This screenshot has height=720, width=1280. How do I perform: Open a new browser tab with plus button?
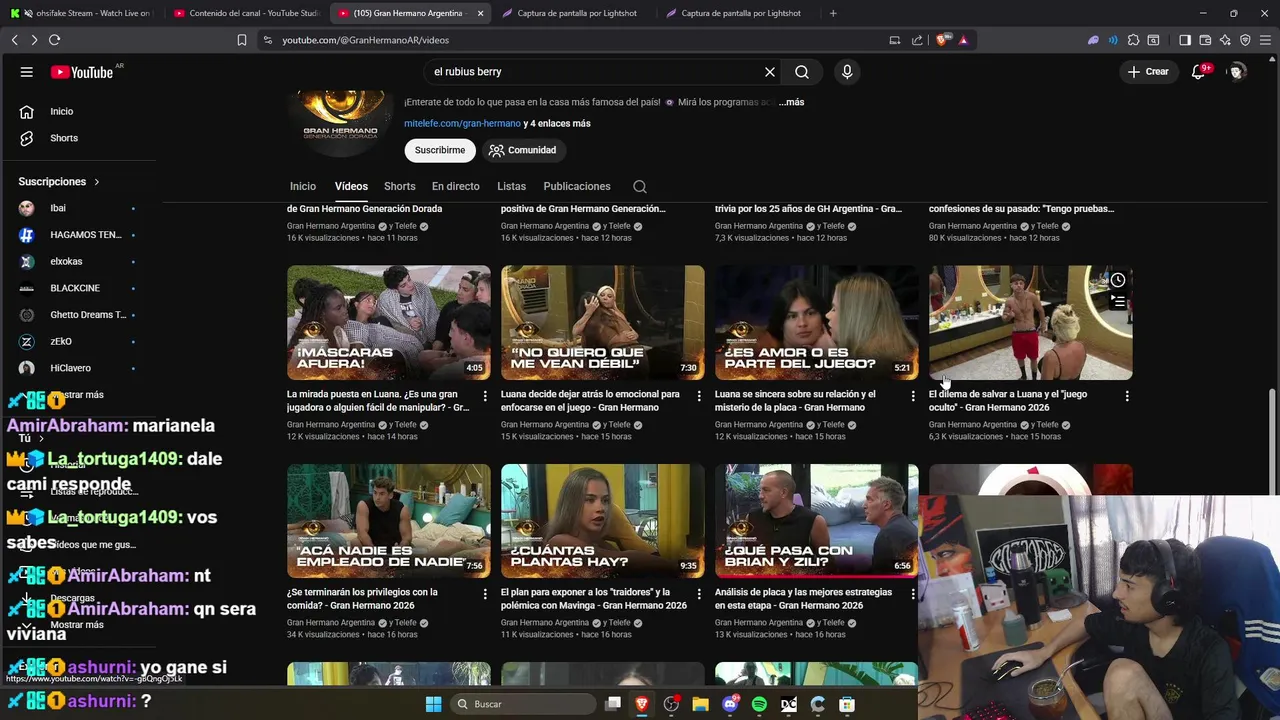coord(833,13)
